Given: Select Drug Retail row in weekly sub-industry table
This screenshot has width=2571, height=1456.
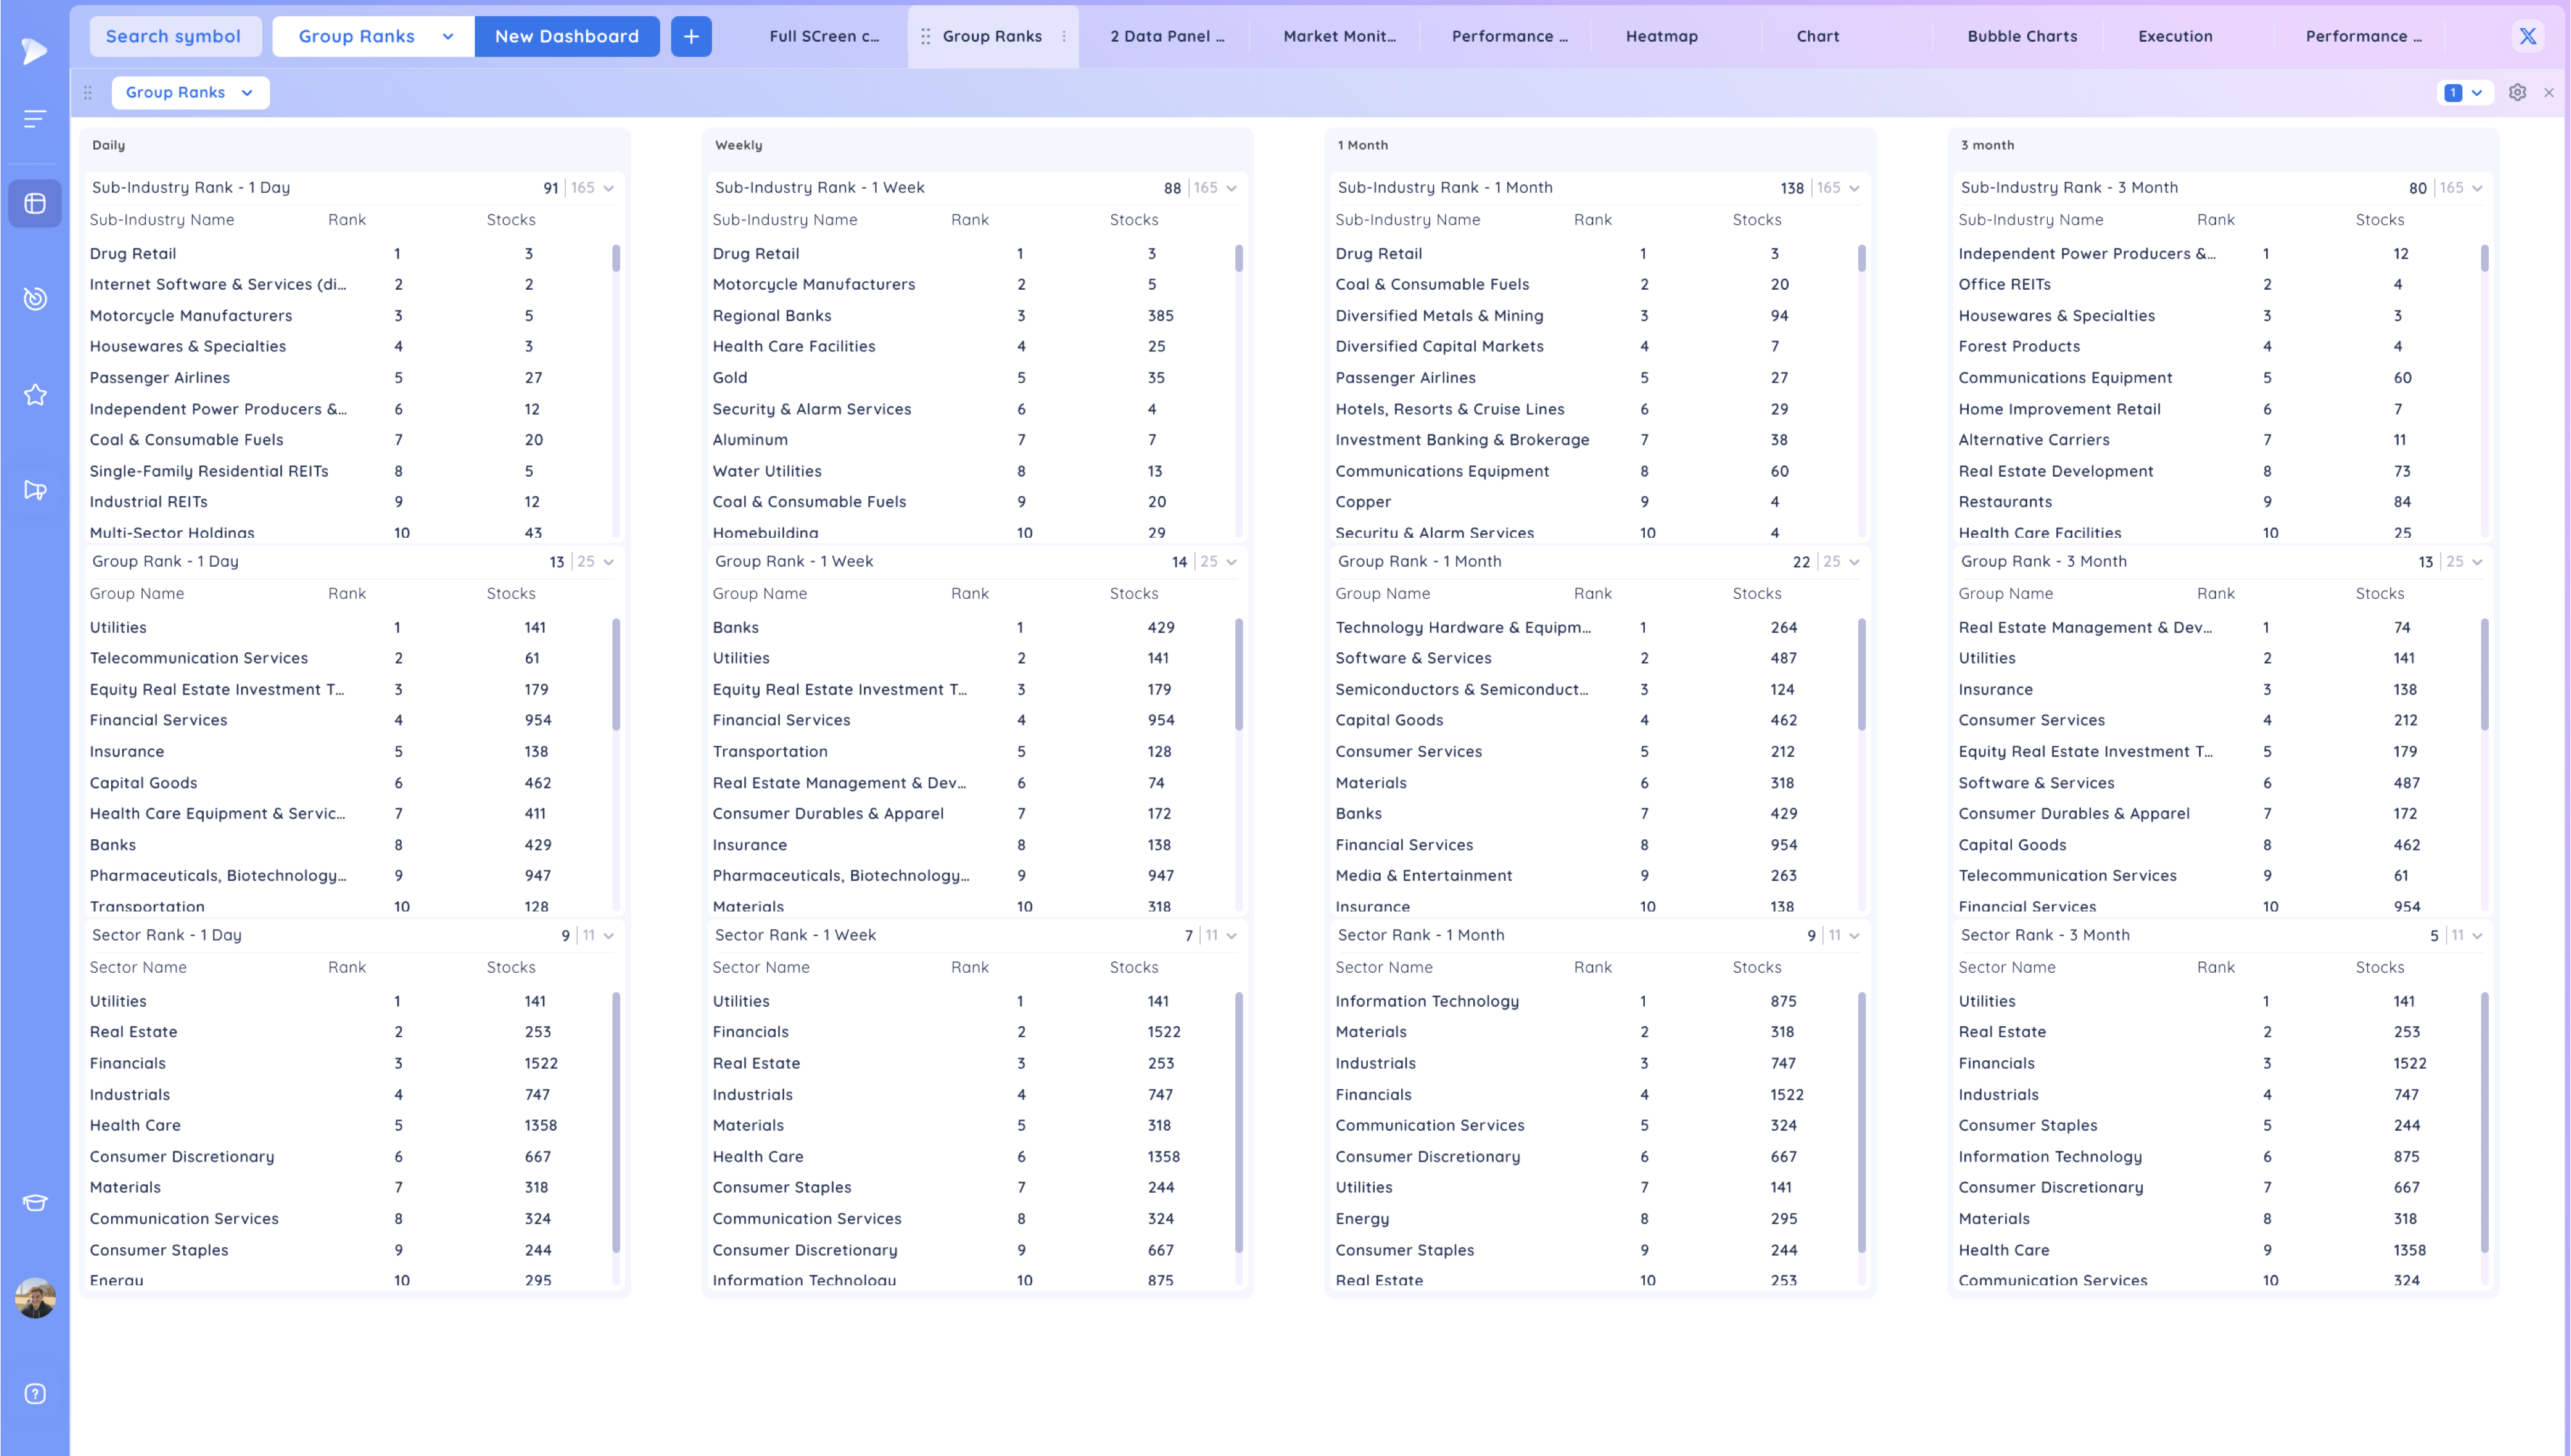Looking at the screenshot, I should click(x=756, y=254).
